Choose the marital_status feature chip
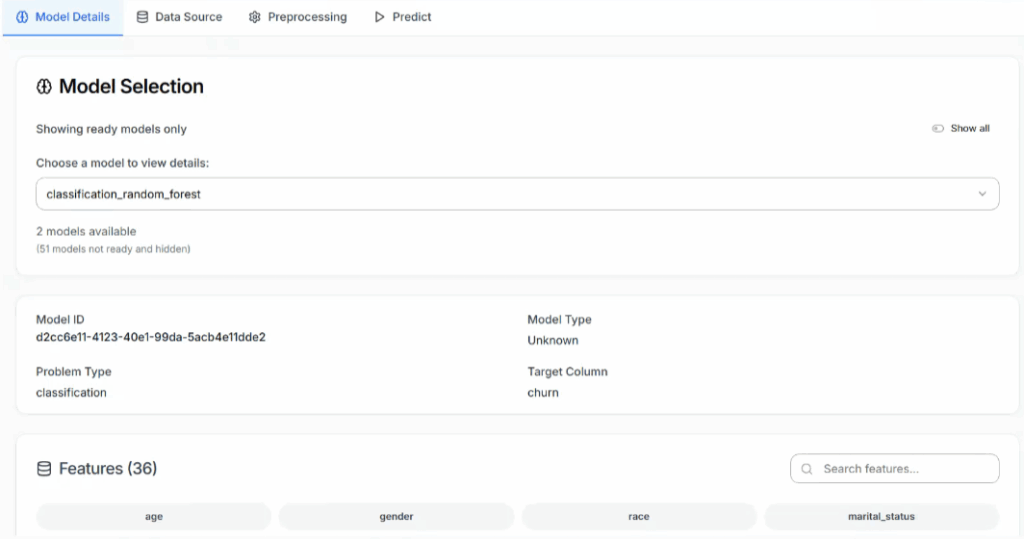 (881, 517)
